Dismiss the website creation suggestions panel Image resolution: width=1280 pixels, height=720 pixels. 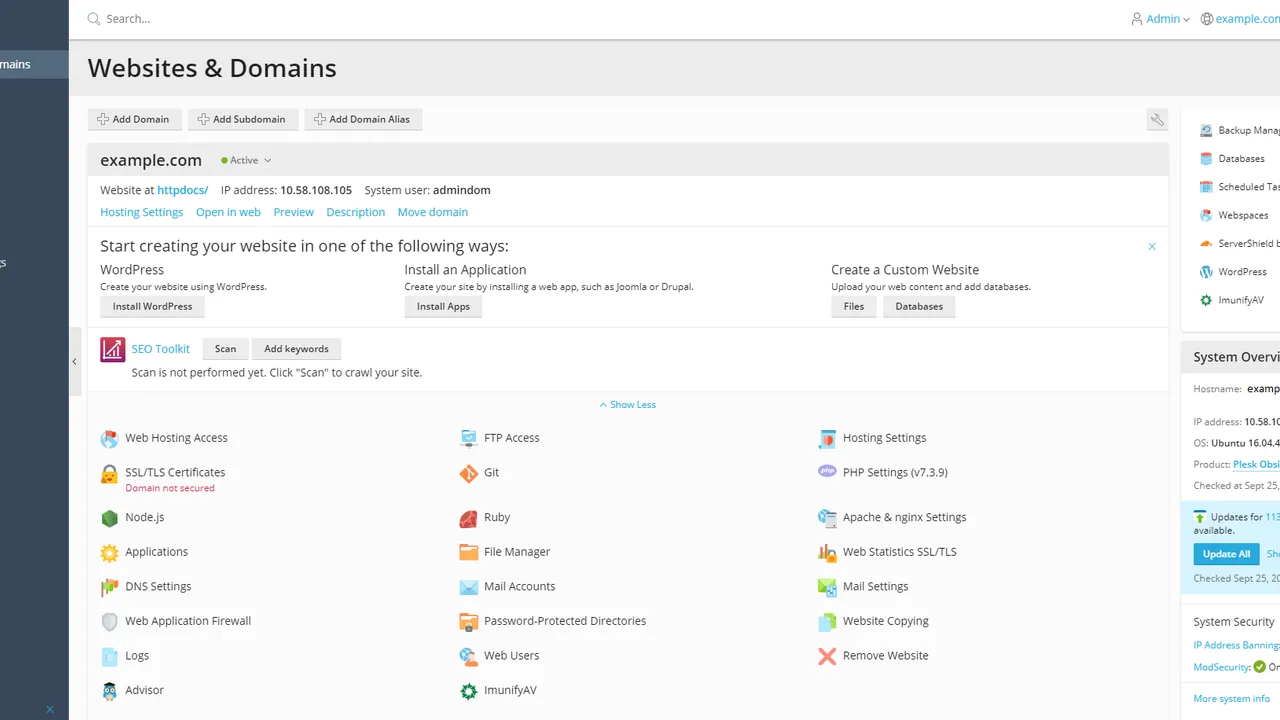point(1152,246)
